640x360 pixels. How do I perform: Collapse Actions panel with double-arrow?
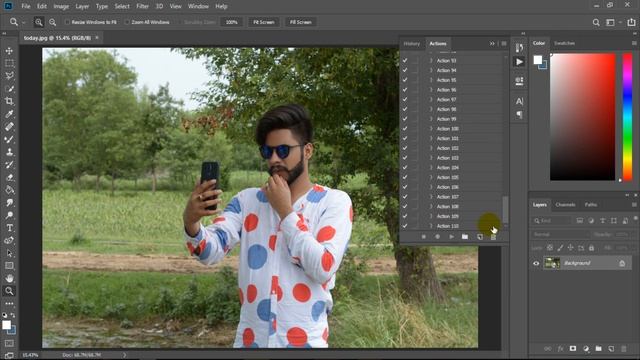[x=492, y=44]
